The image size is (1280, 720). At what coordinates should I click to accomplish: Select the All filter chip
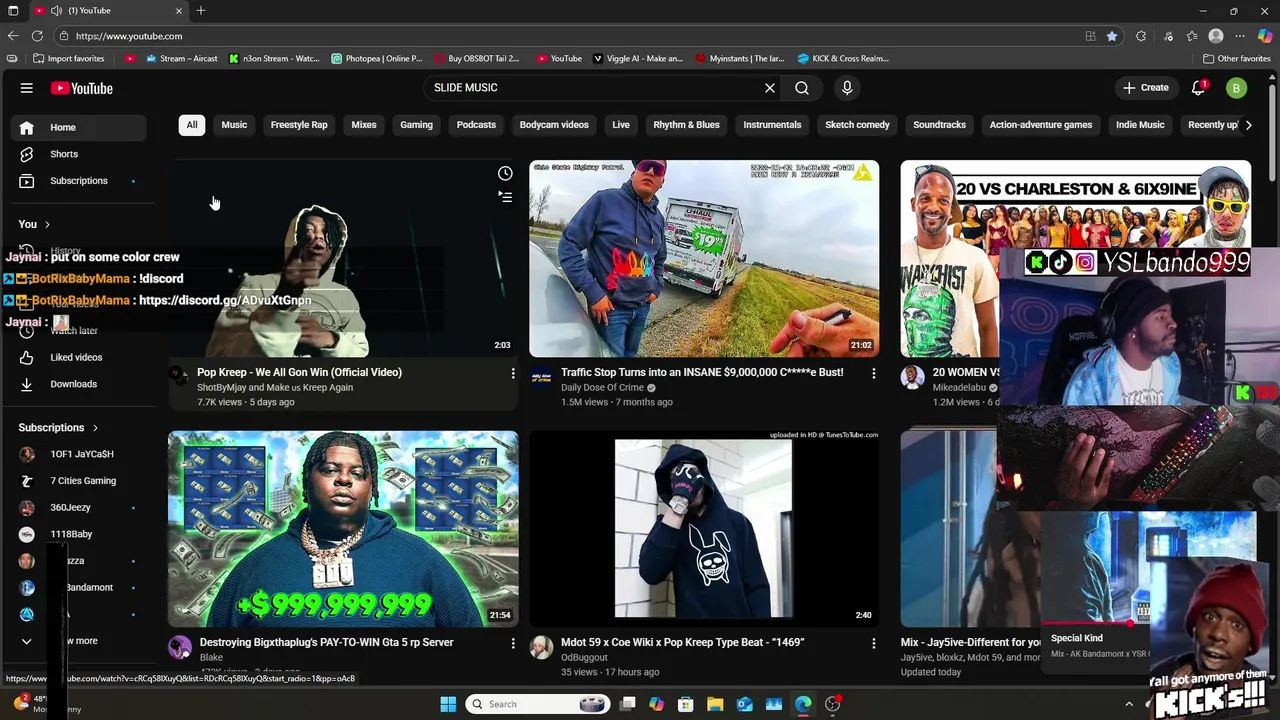pos(191,125)
